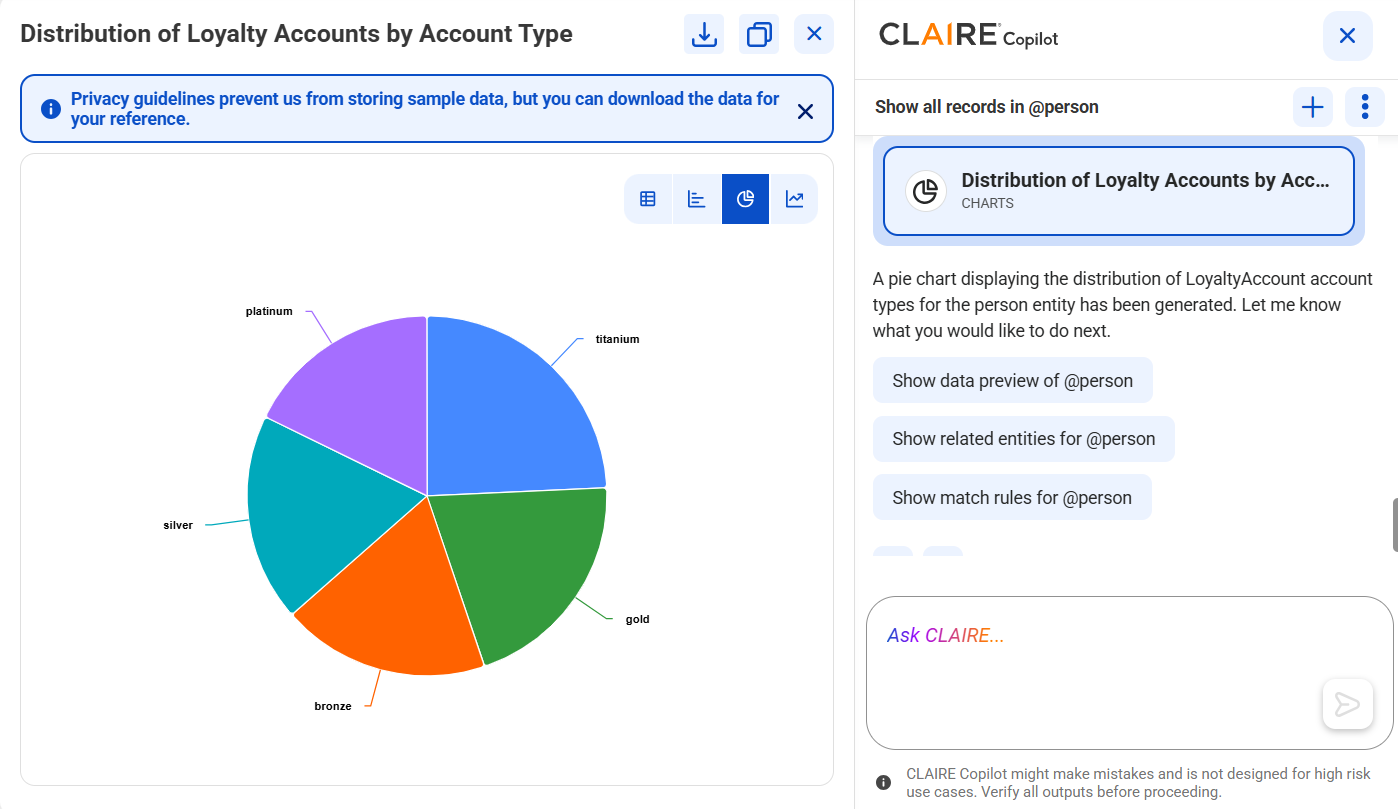The height and width of the screenshot is (809, 1398).
Task: Select the pie chart view
Action: [745, 199]
